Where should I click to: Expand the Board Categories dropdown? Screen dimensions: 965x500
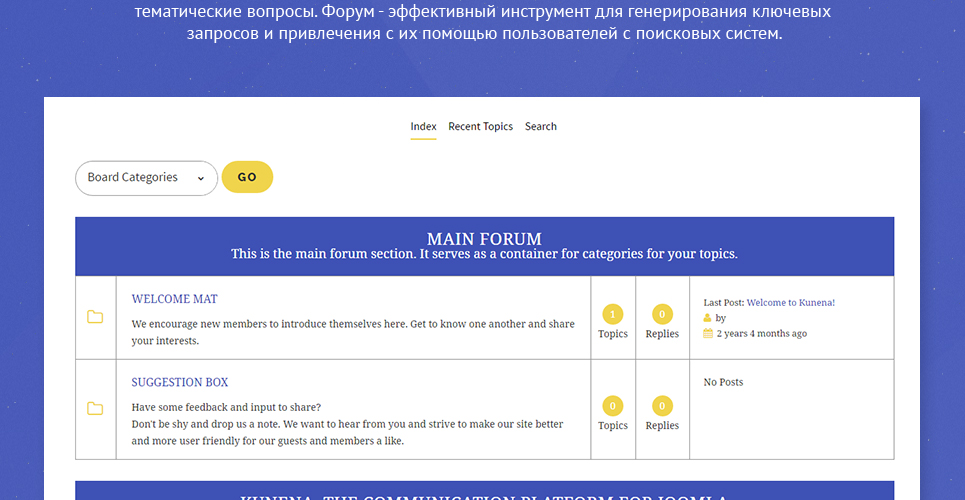(146, 178)
